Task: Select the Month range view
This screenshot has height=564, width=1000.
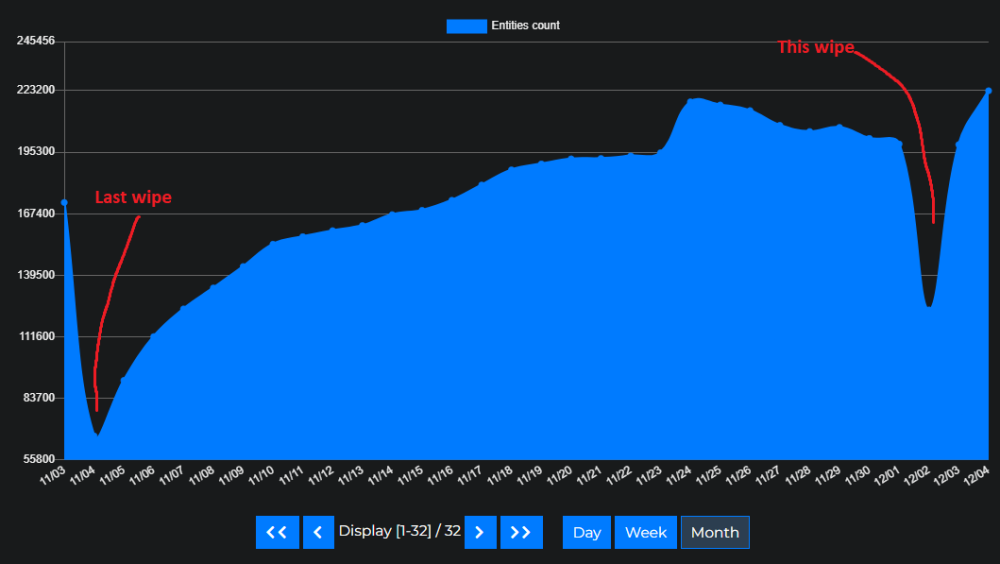Action: click(x=714, y=532)
